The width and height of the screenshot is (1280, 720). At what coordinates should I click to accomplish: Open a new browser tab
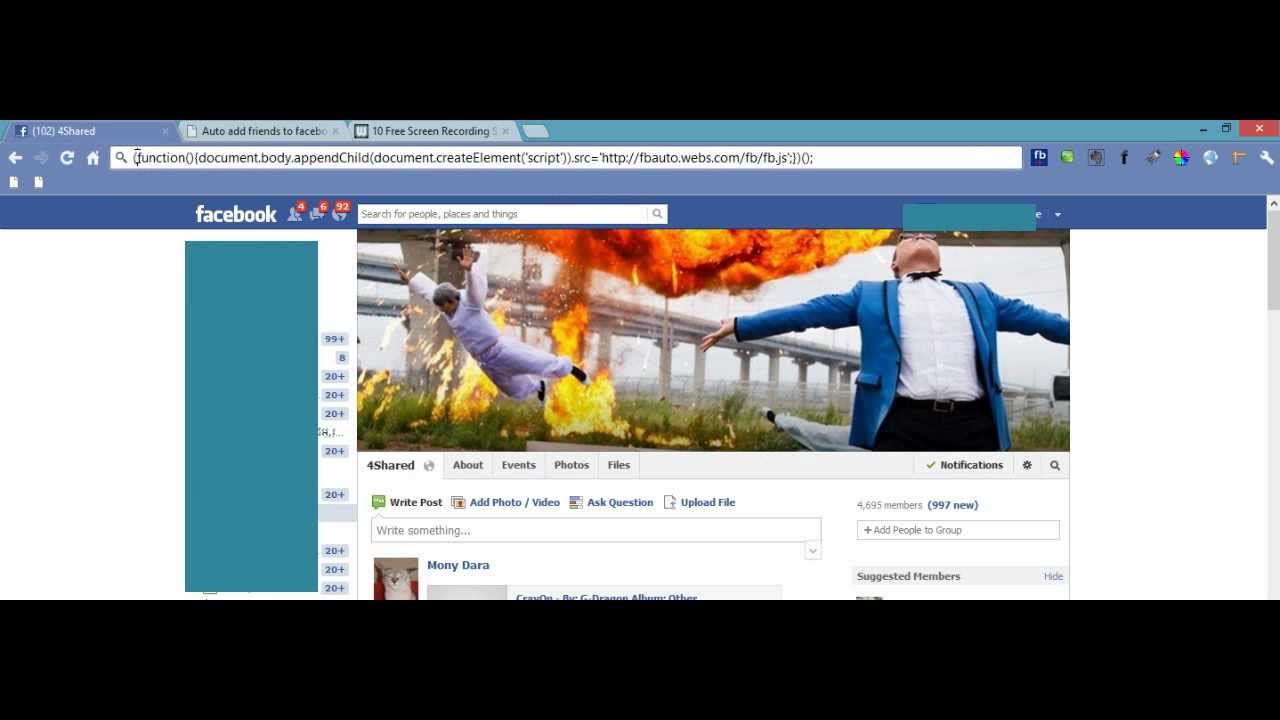[536, 131]
